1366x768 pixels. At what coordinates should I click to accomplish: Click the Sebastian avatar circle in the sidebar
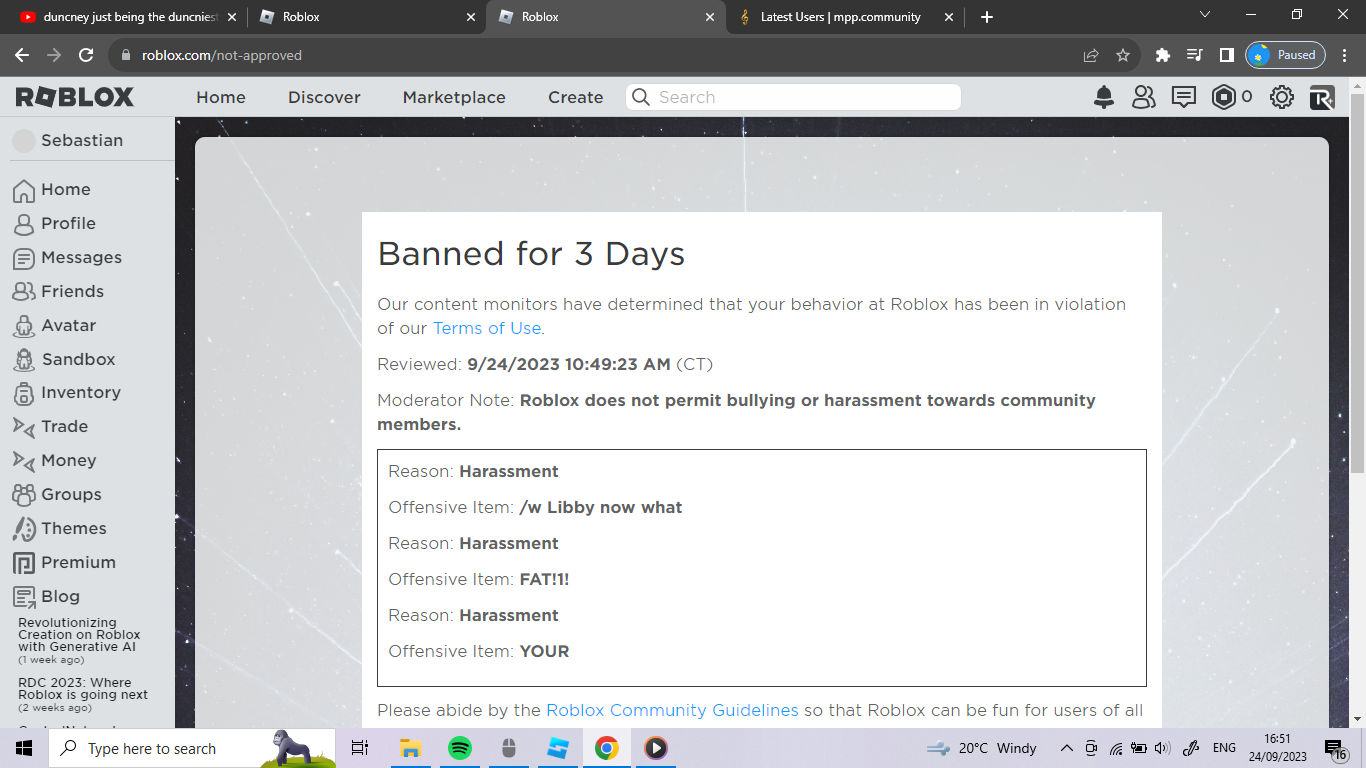click(23, 141)
